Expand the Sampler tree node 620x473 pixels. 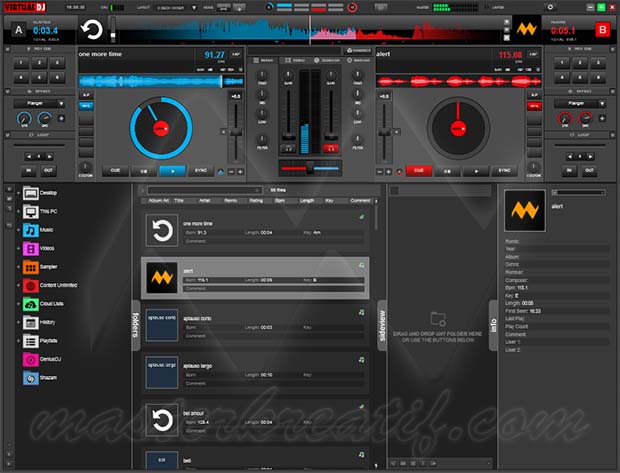click(x=18, y=267)
